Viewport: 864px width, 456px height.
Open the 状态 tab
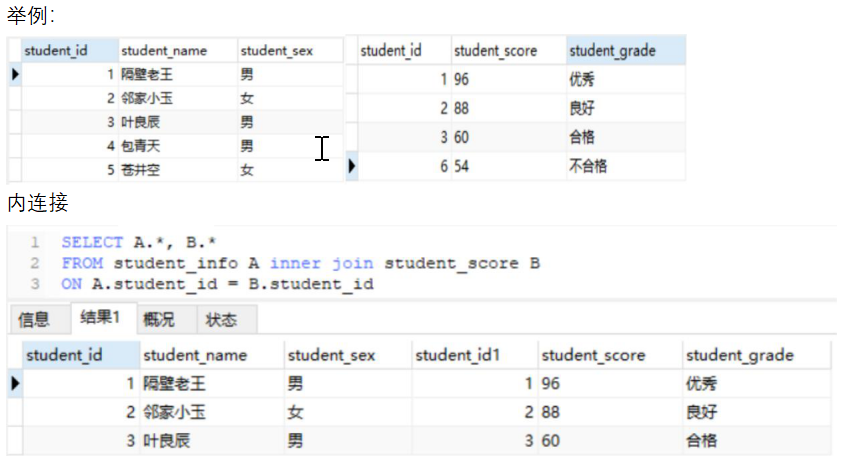click(x=221, y=319)
